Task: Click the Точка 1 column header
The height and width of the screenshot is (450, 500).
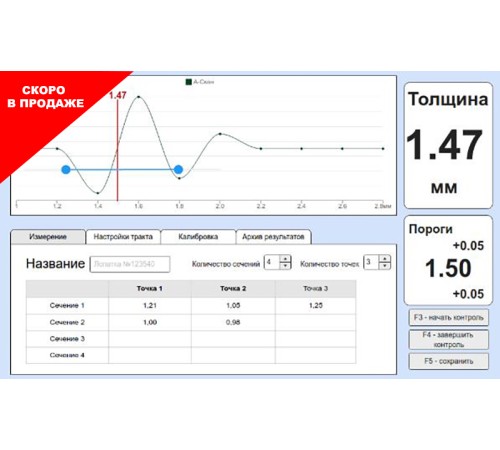Action: pos(150,289)
